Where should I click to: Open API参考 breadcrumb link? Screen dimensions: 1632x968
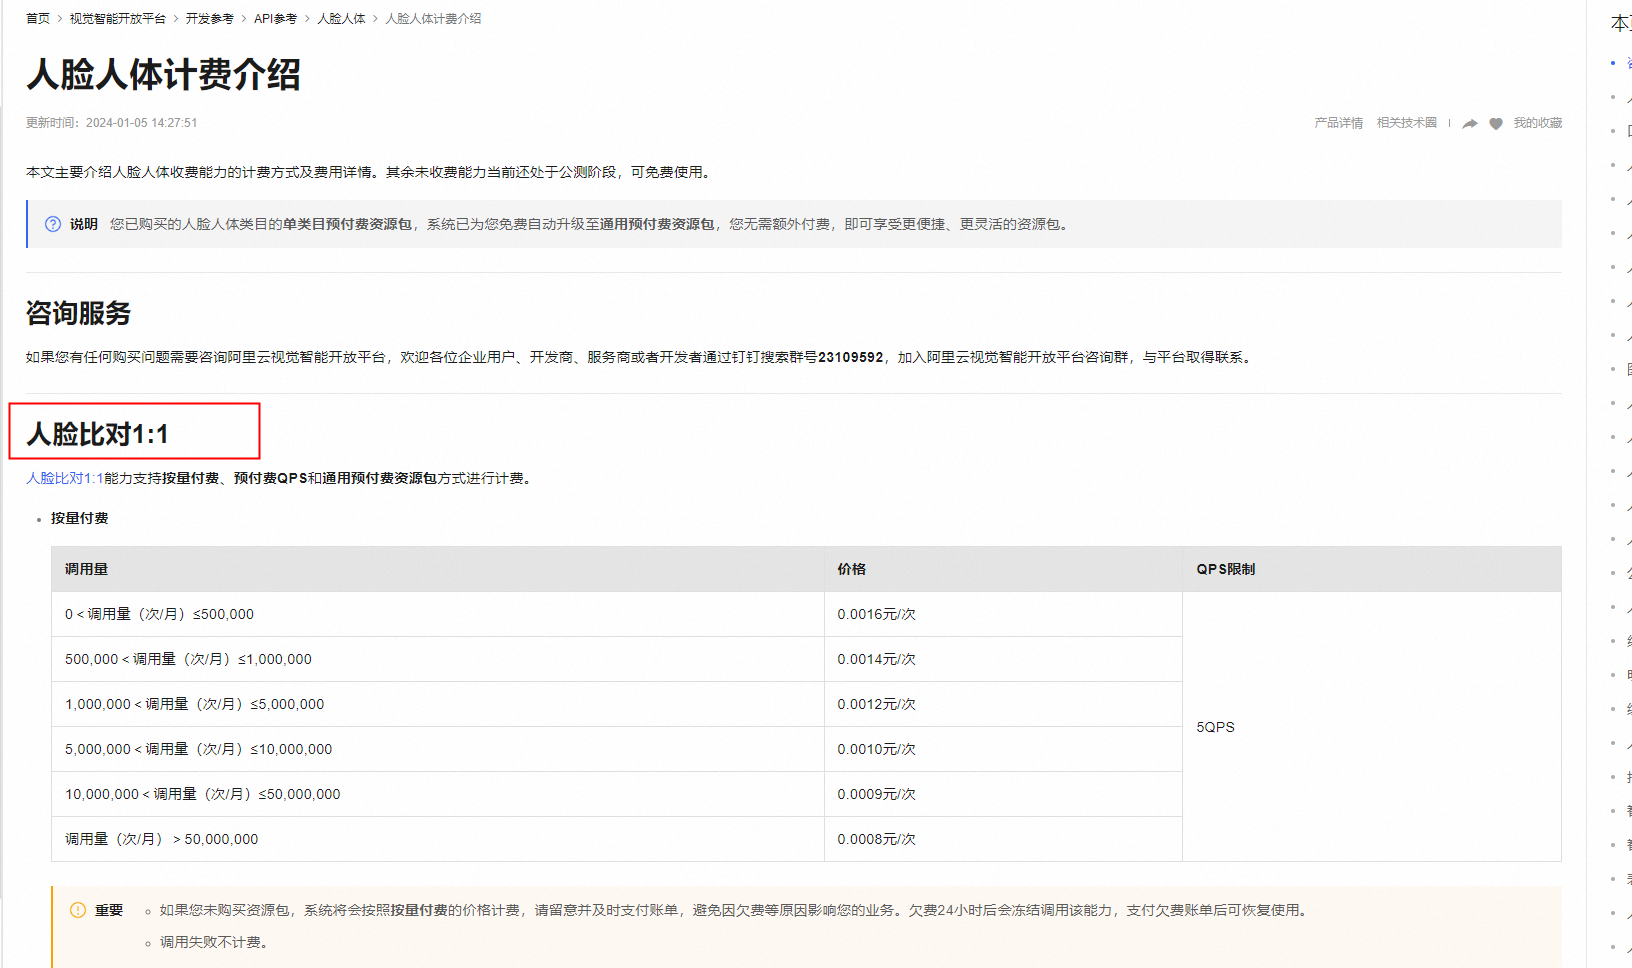coord(276,19)
